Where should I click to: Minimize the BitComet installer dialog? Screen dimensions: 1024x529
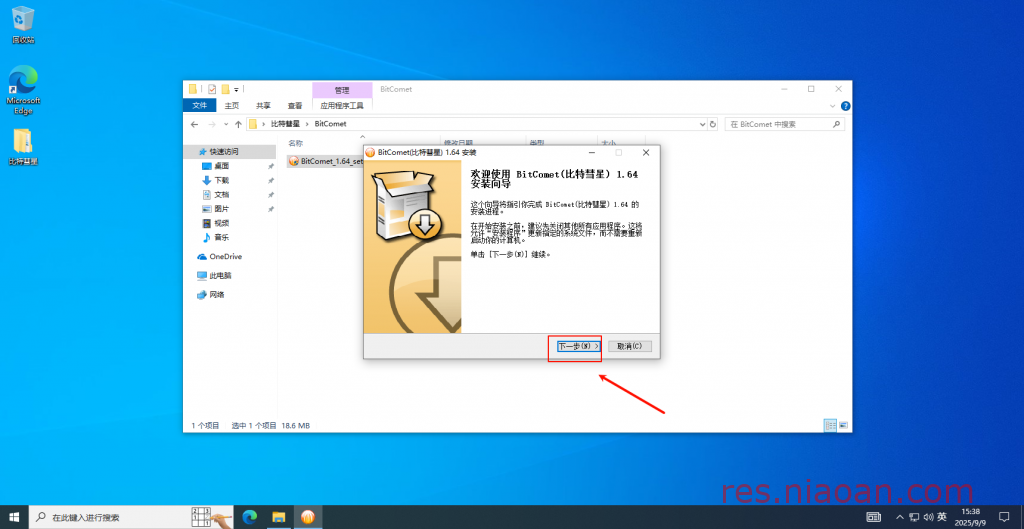592,152
